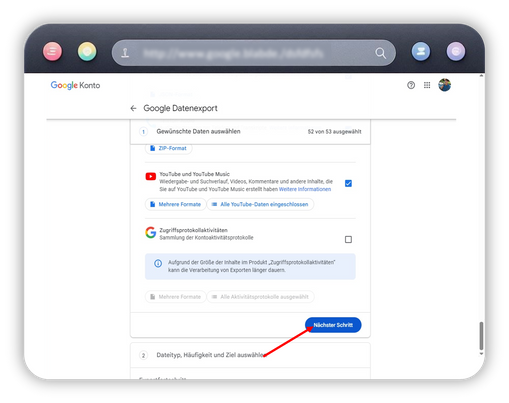Uncheck YouTube und YouTube Music checkbox
Viewport: 509px width, 403px height.
pyautogui.click(x=348, y=183)
